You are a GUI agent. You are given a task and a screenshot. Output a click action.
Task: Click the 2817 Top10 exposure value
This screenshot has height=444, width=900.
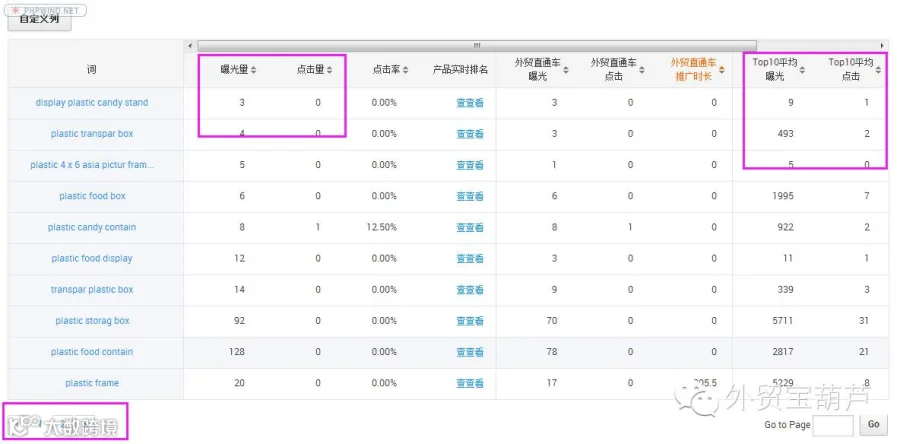783,352
